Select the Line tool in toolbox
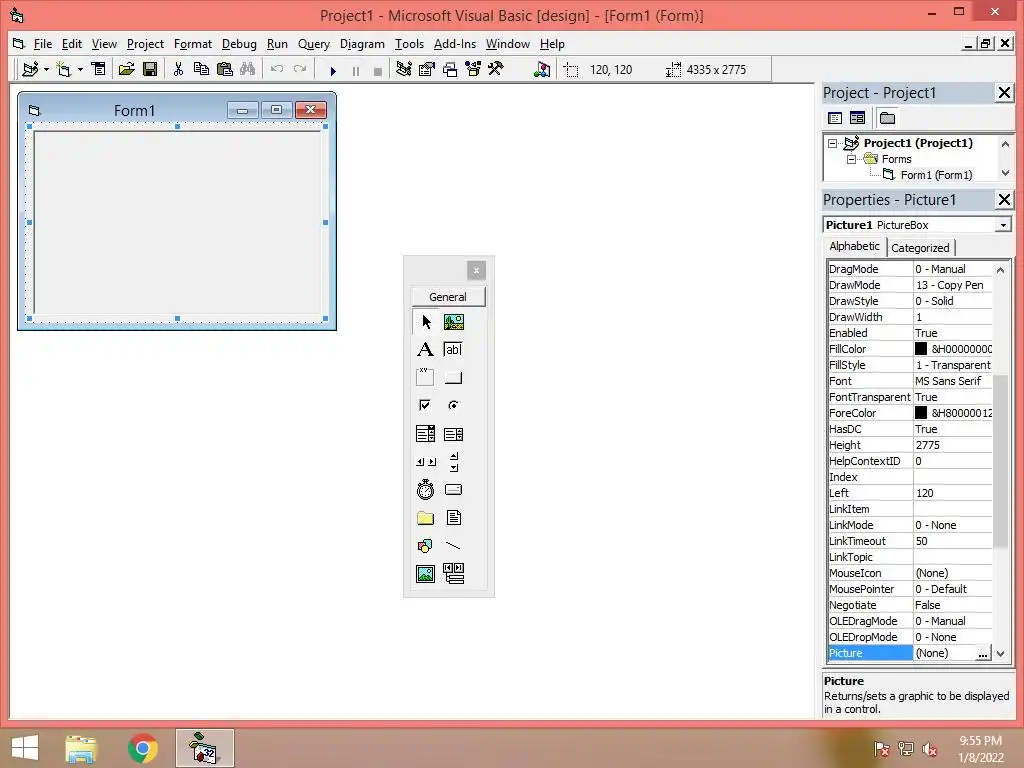 pyautogui.click(x=454, y=546)
